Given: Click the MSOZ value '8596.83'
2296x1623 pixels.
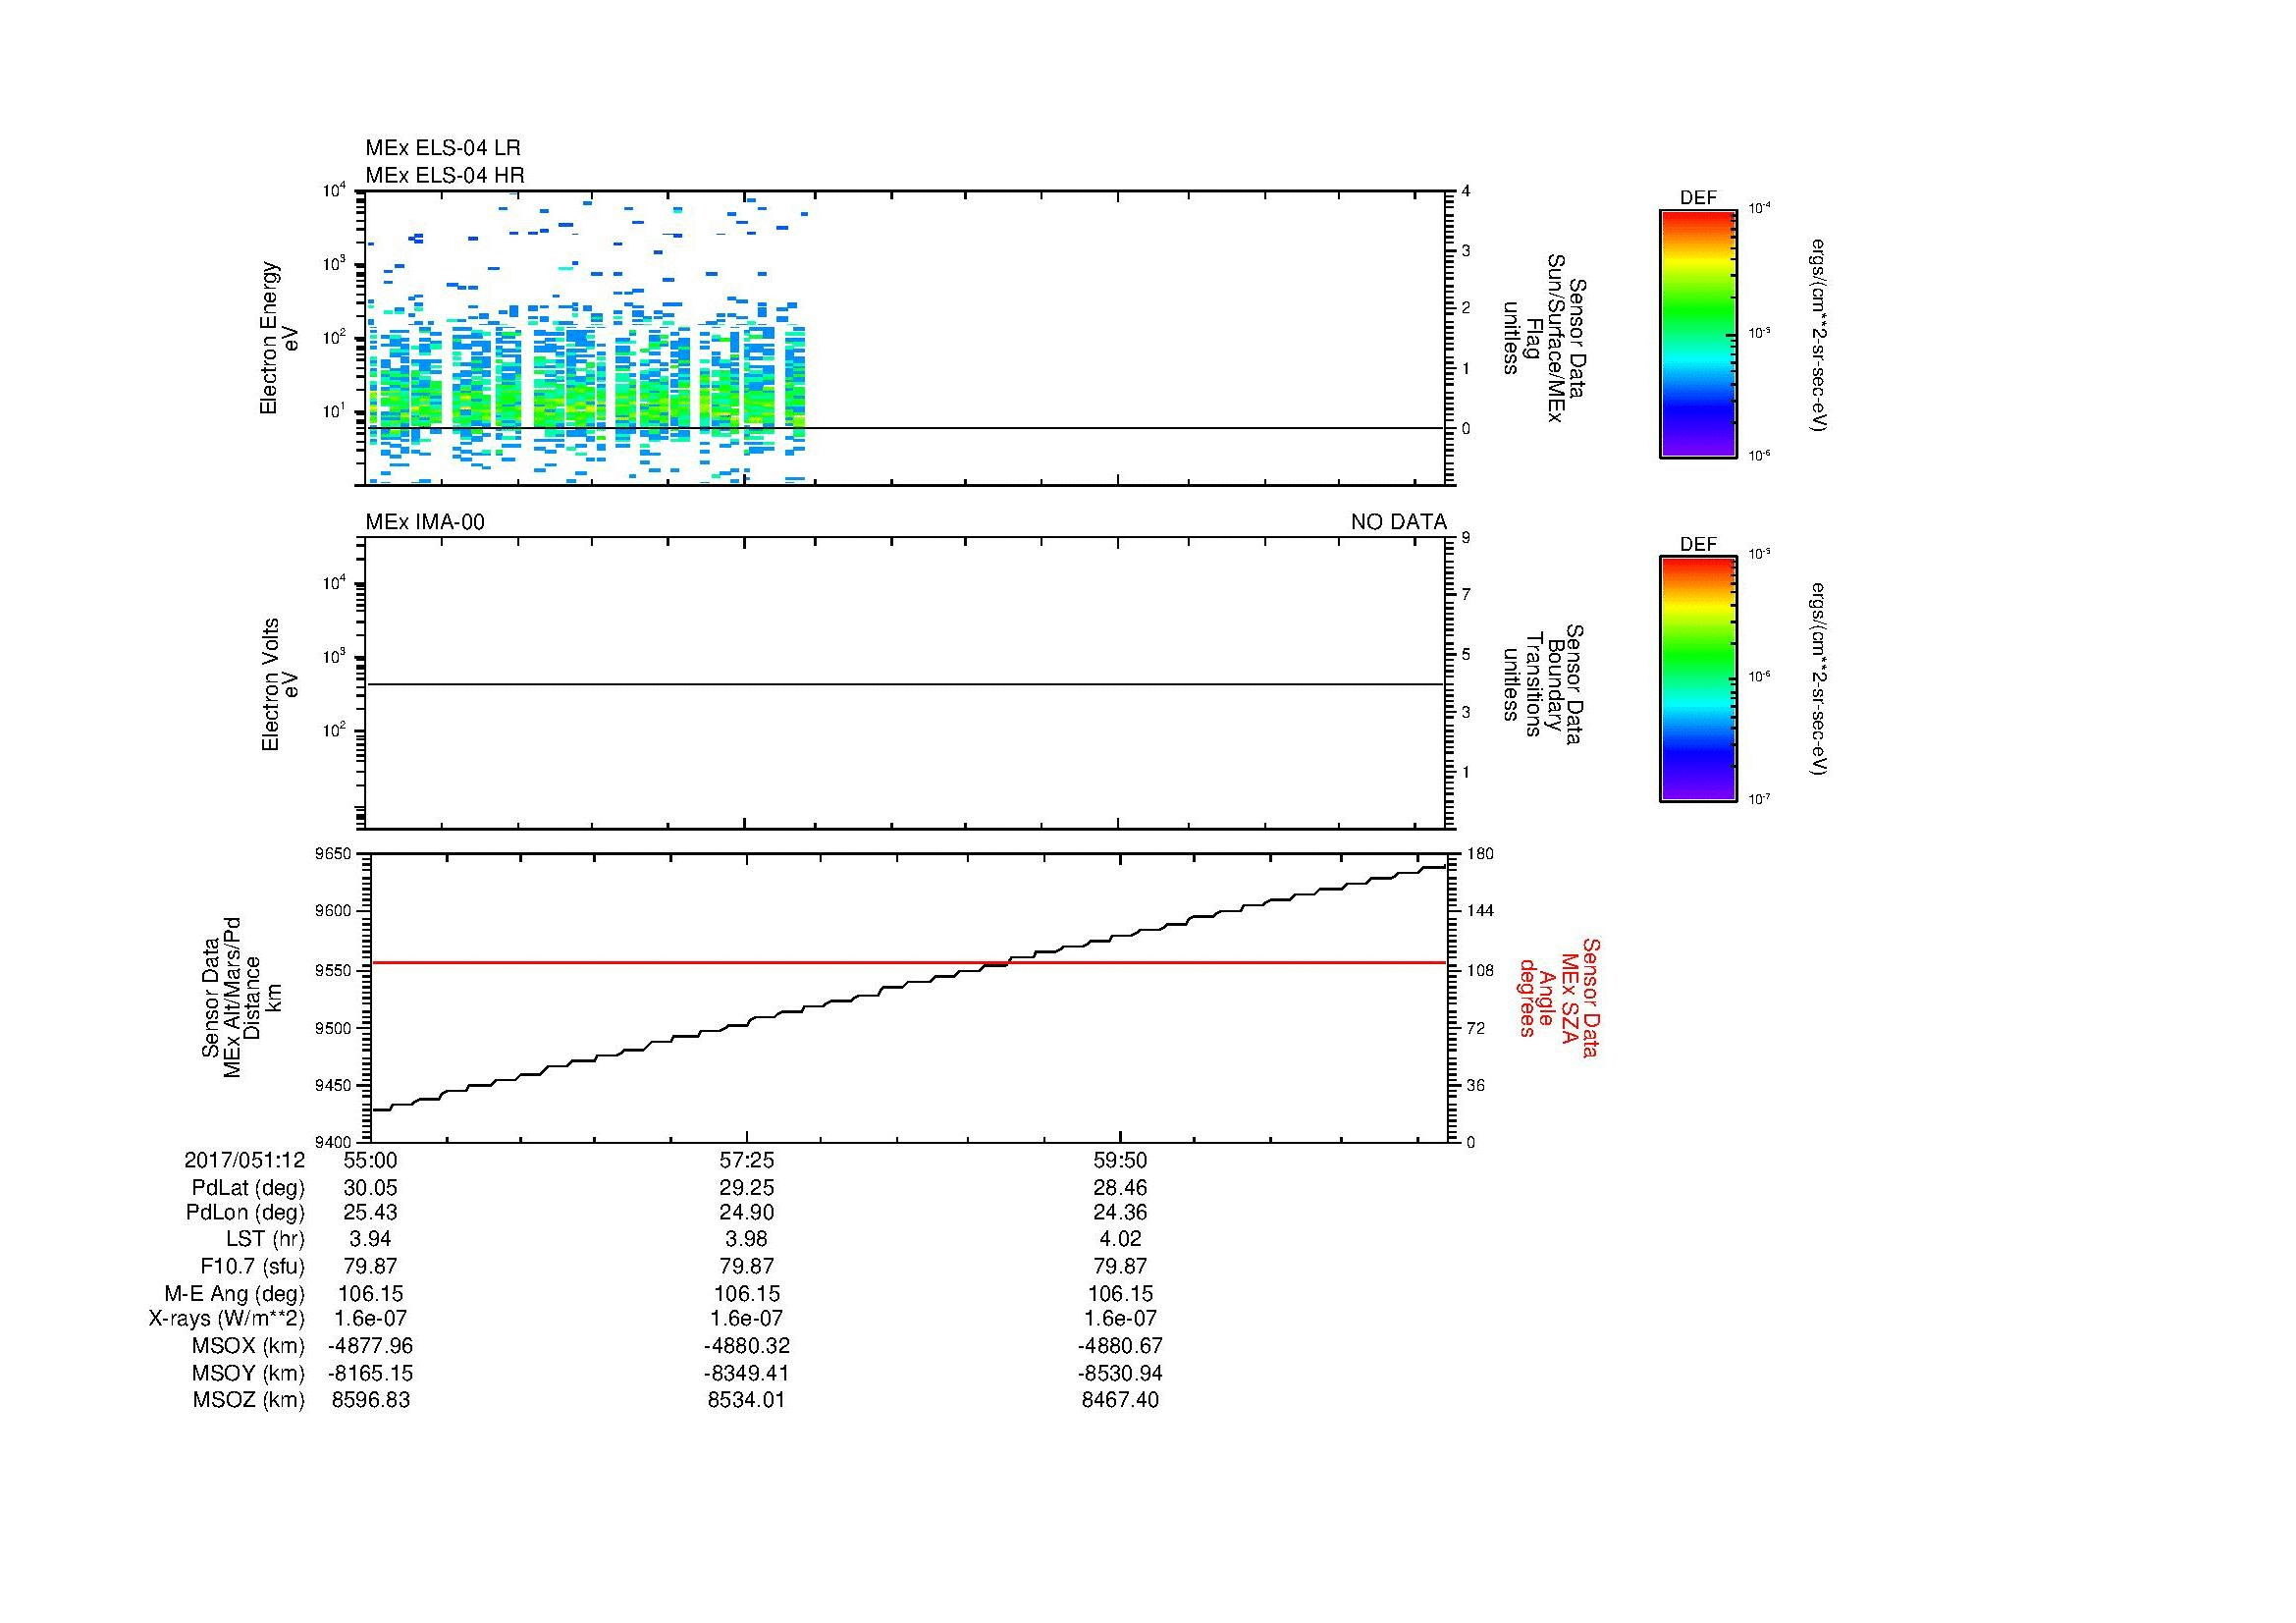Looking at the screenshot, I should (x=371, y=1400).
